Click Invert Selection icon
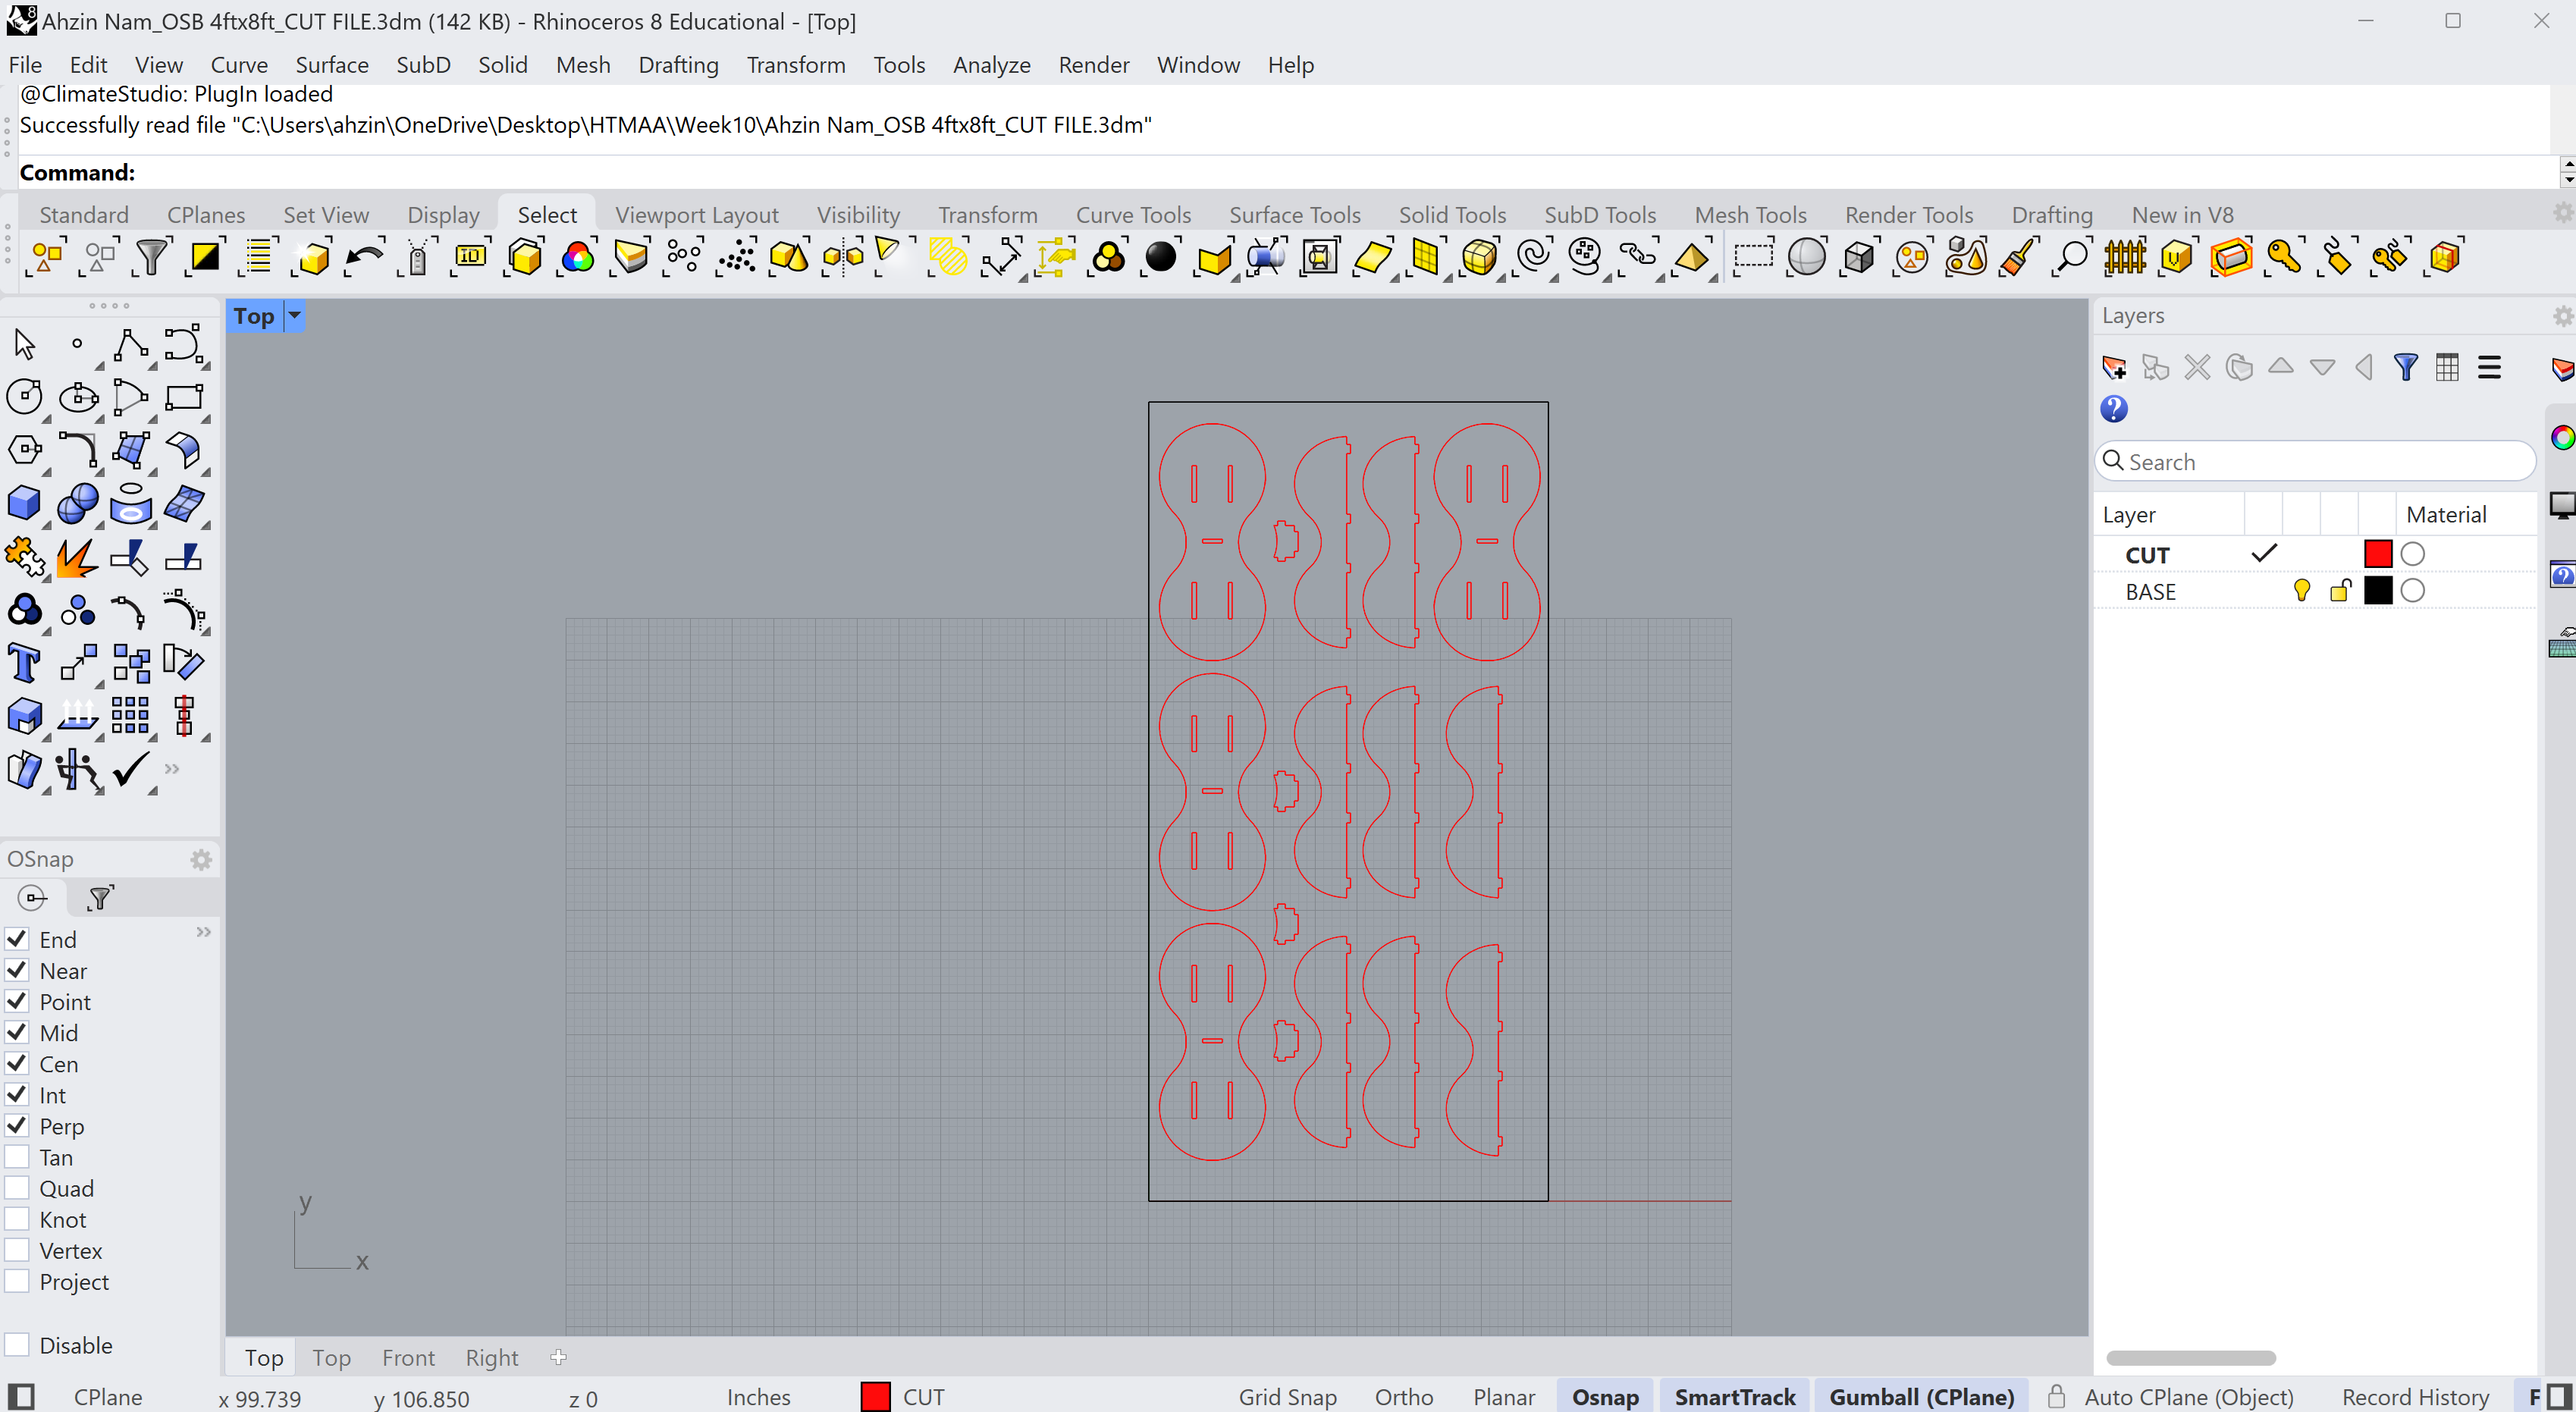Screen dimensions: 2576x1412 pos(205,257)
